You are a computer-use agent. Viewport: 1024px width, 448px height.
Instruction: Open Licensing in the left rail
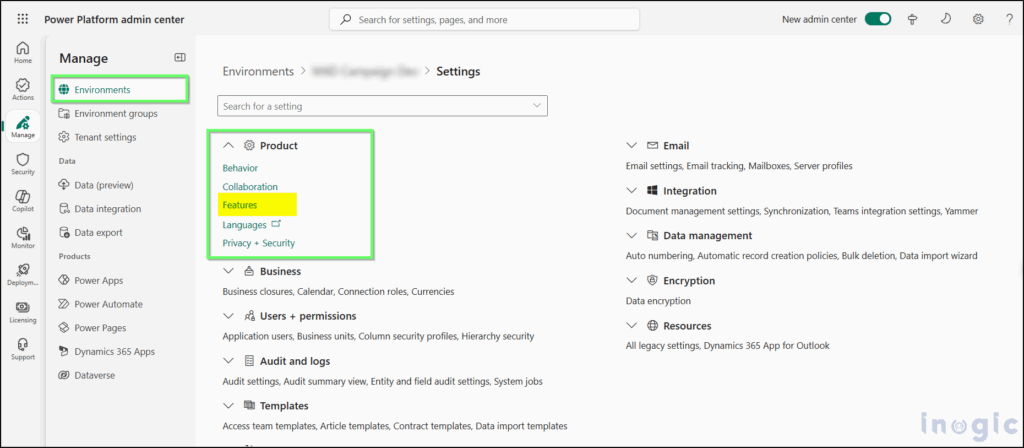point(23,313)
